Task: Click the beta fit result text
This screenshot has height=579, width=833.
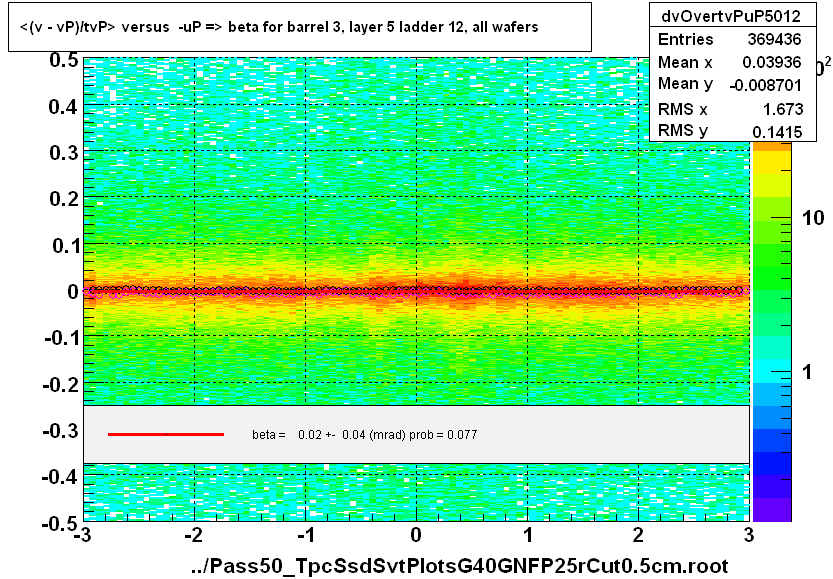Action: pos(364,435)
